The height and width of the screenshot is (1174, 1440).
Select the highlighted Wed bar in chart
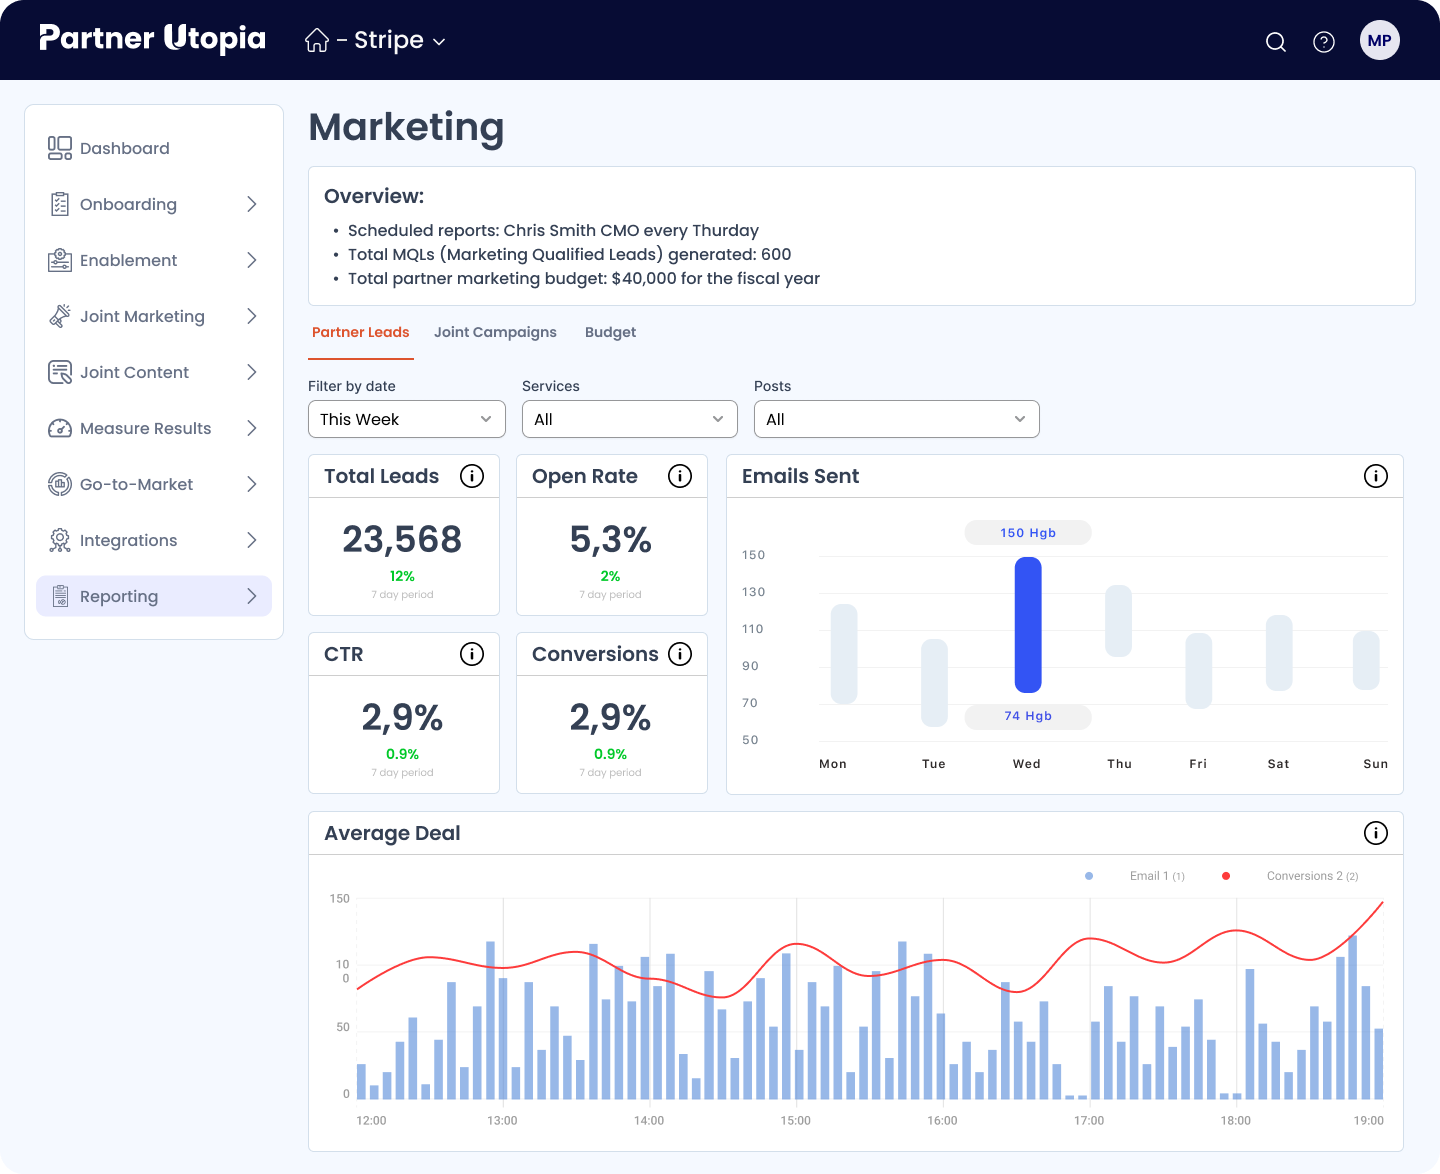tap(1028, 625)
